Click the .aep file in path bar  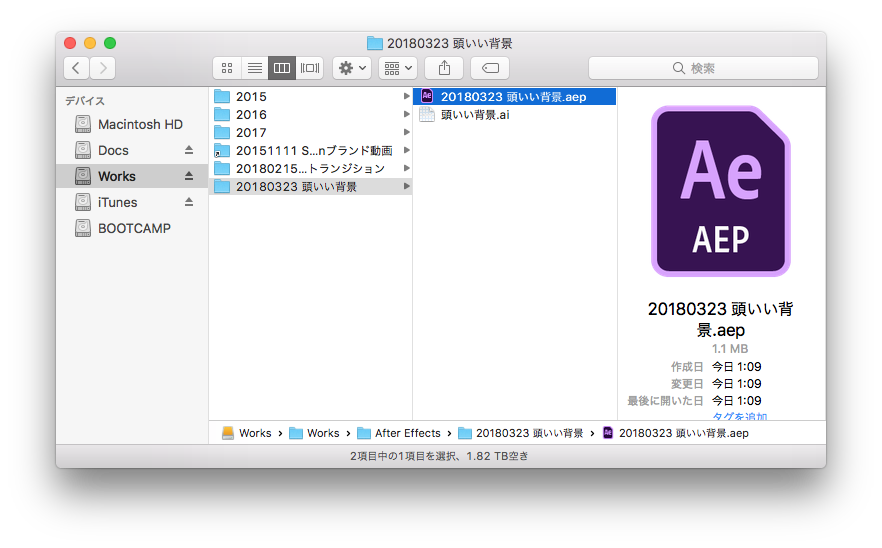676,433
